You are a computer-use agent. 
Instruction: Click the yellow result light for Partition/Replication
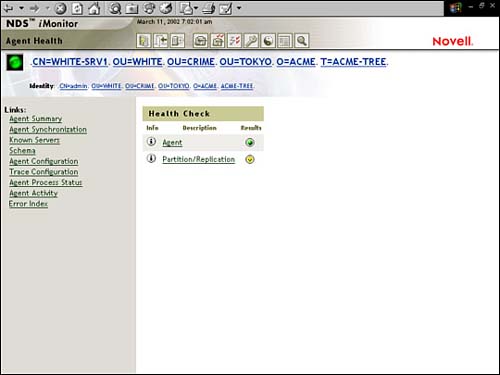[x=250, y=159]
